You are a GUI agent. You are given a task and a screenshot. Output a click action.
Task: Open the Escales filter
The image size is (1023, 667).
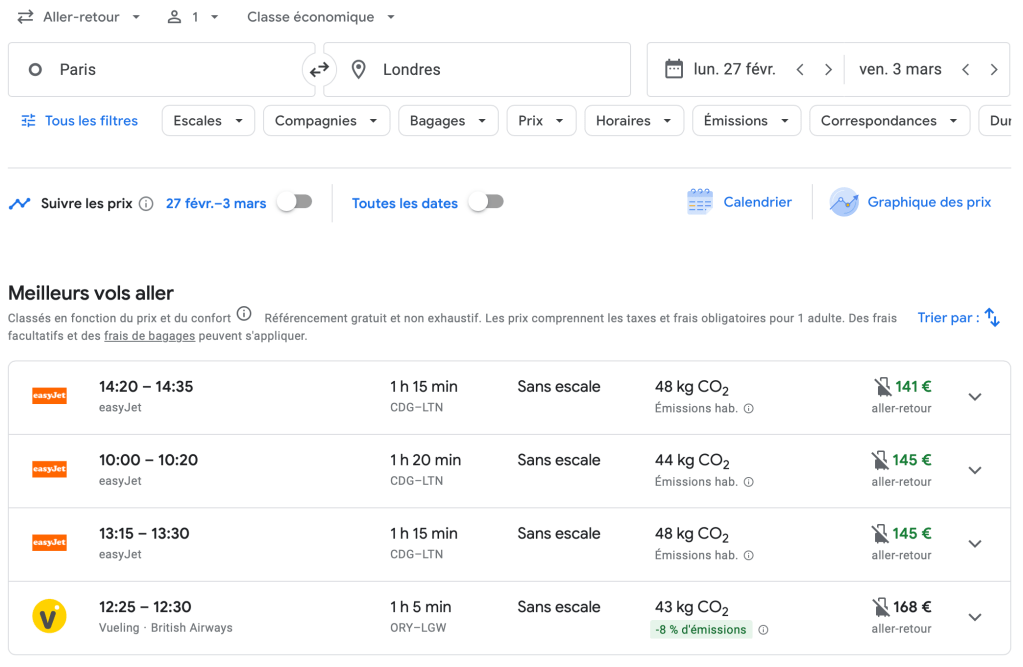(x=208, y=121)
